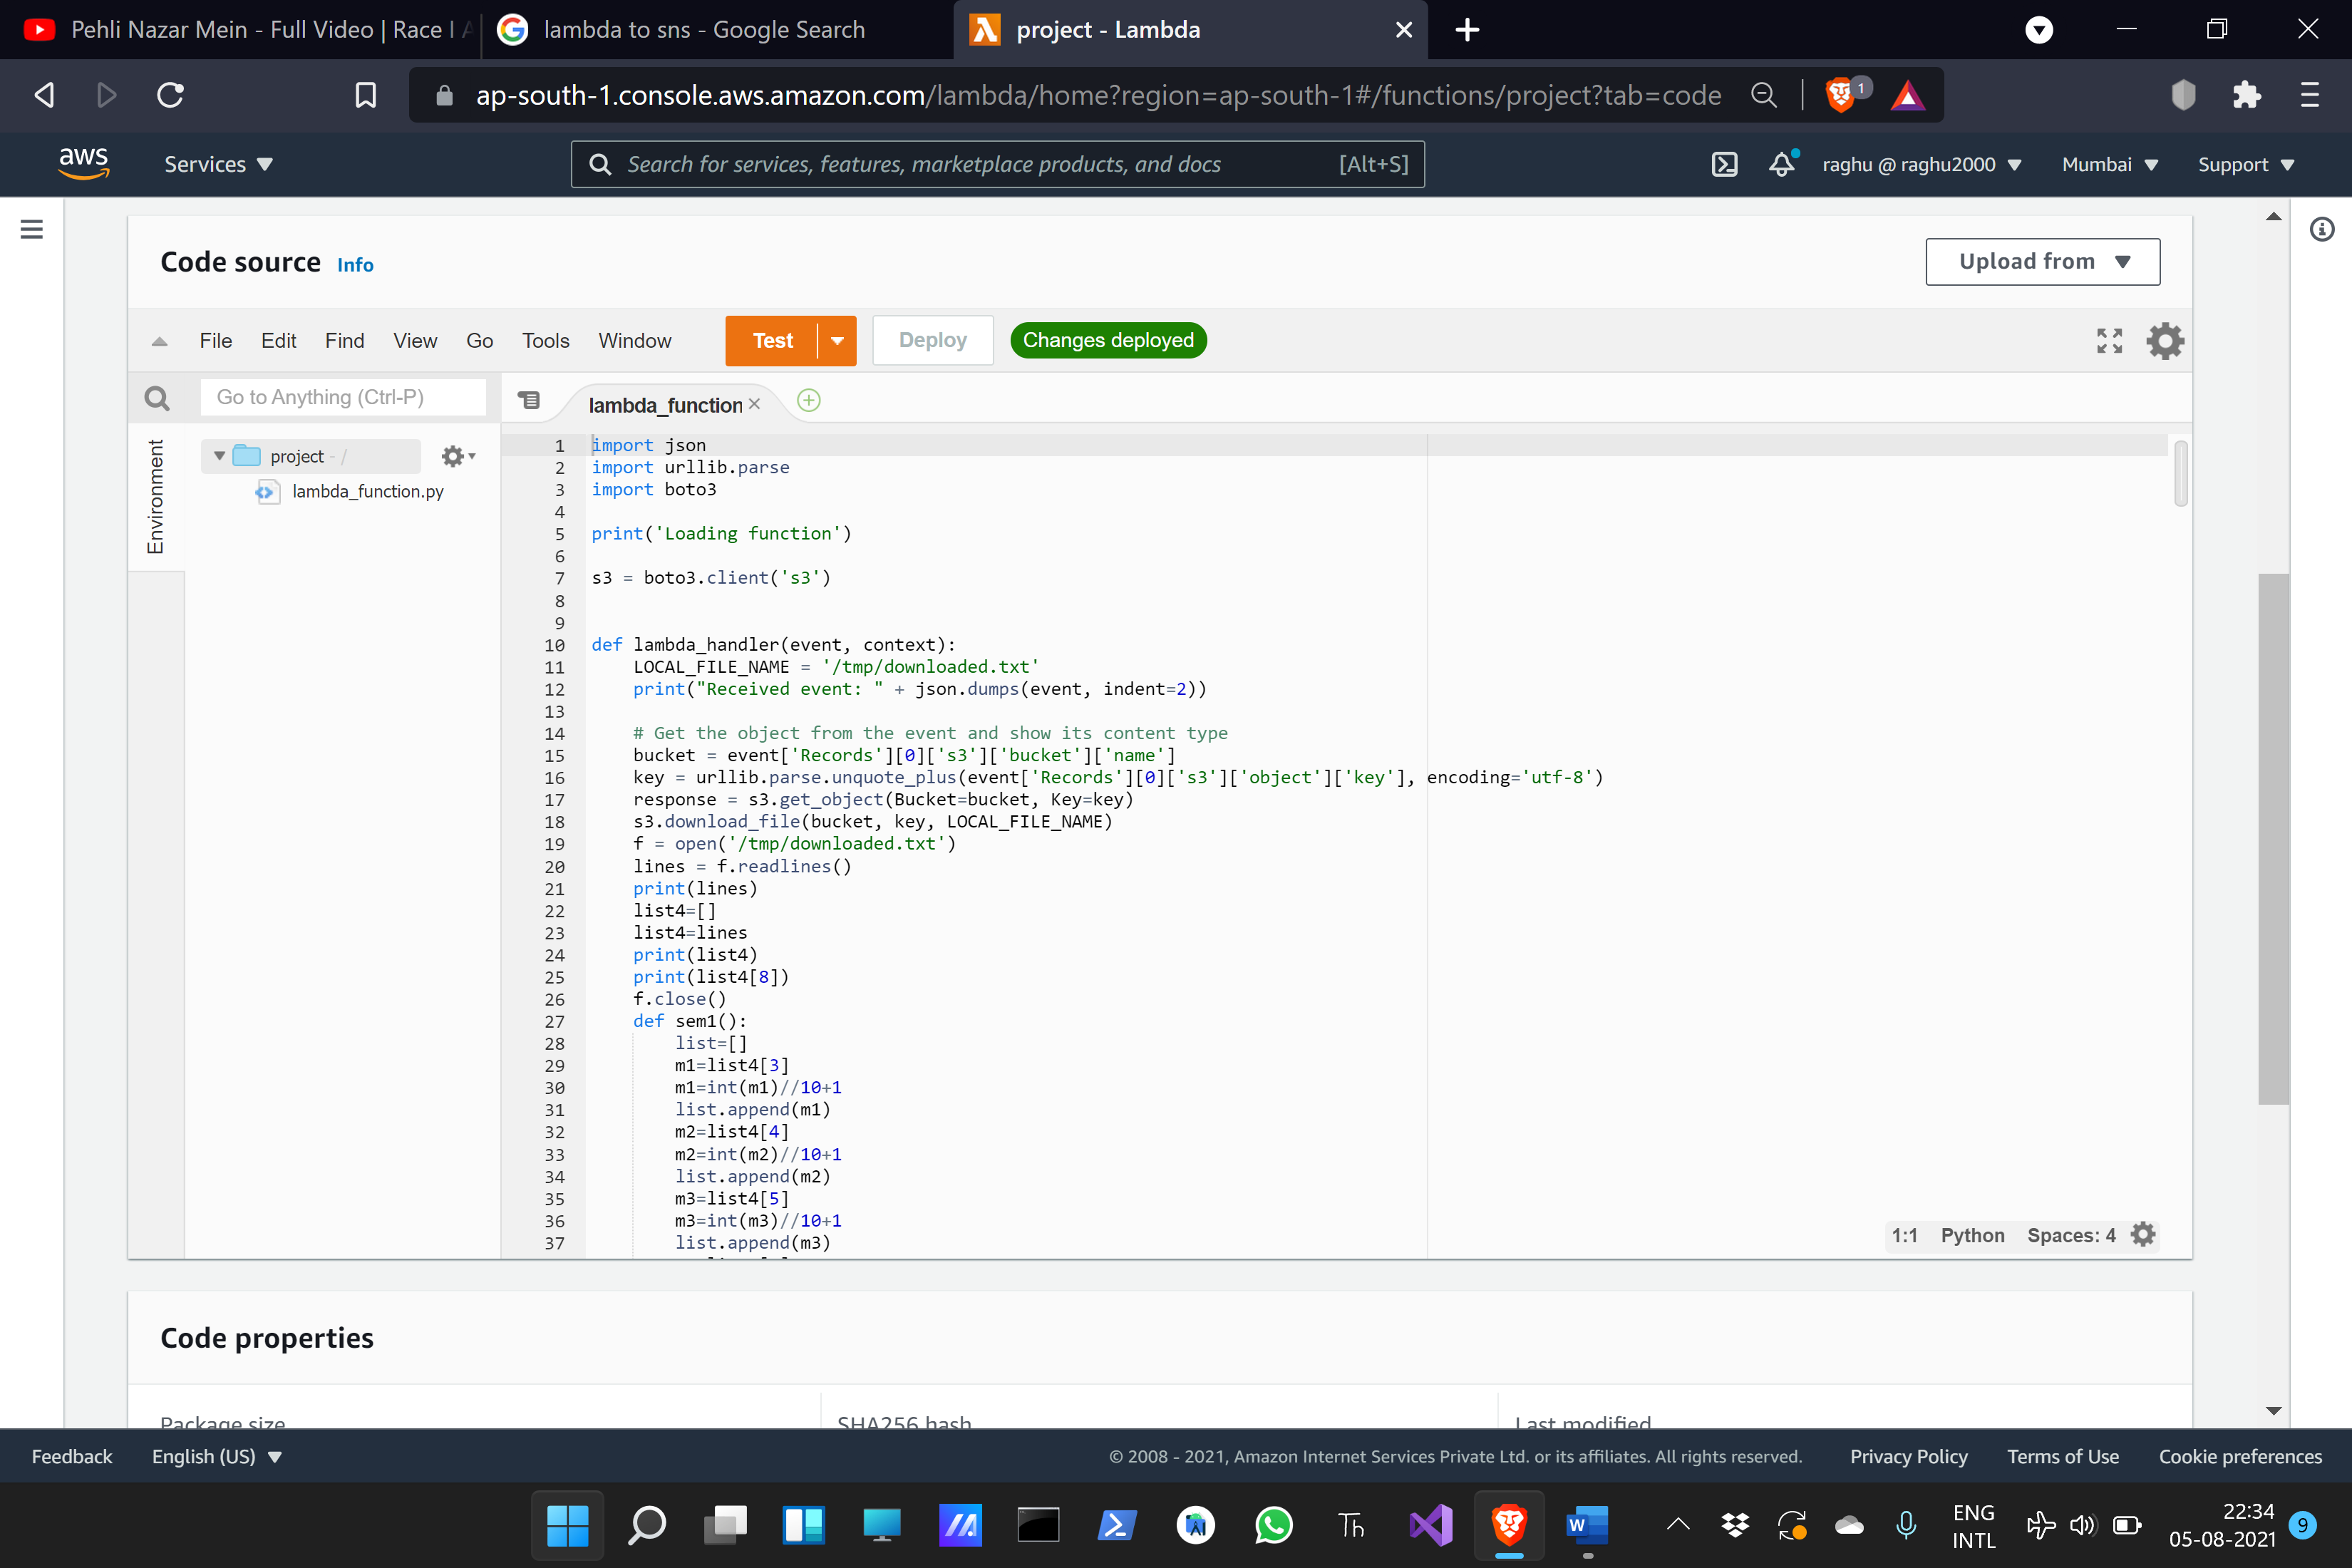Open Visual Studio from the taskbar

tap(1430, 1524)
